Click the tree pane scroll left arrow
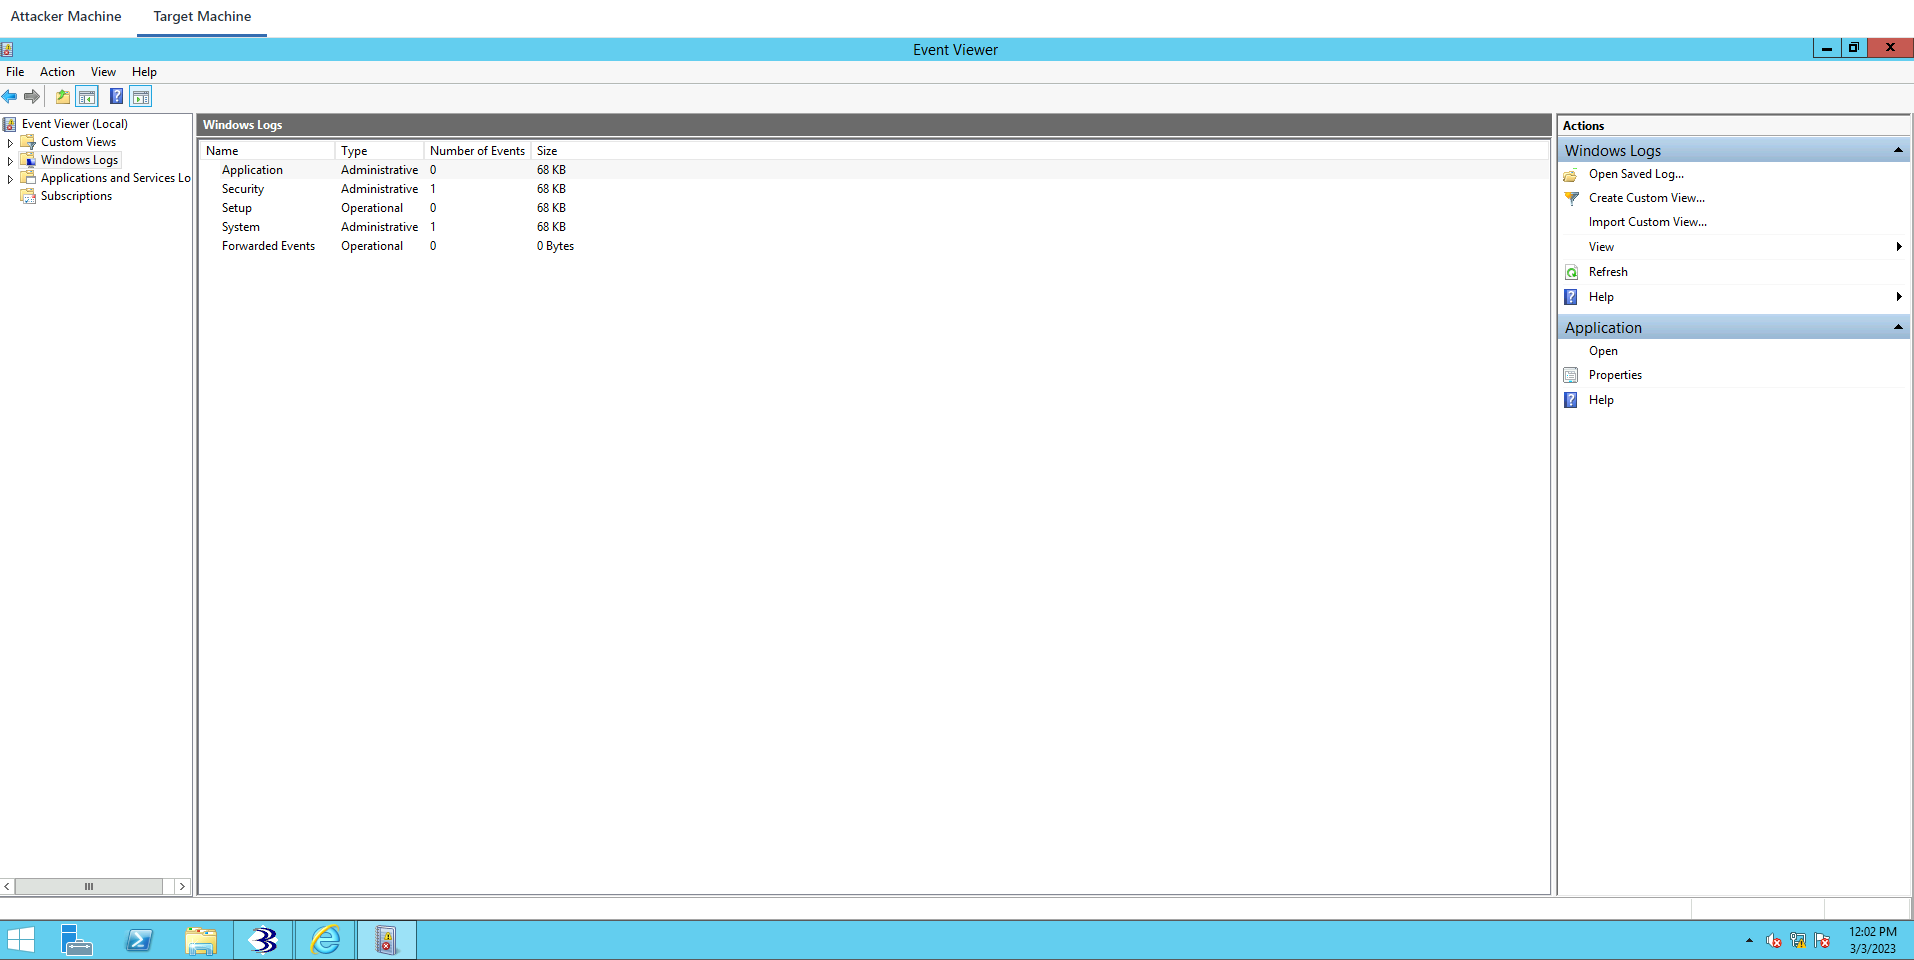 (x=7, y=886)
